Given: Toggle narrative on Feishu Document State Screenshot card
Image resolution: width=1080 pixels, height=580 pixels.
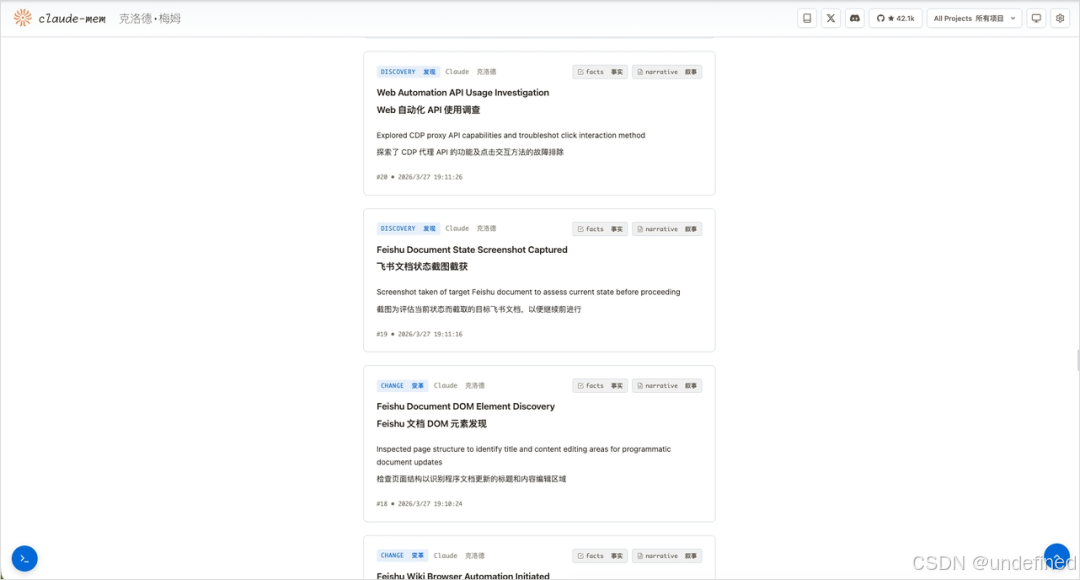Looking at the screenshot, I should coord(667,229).
